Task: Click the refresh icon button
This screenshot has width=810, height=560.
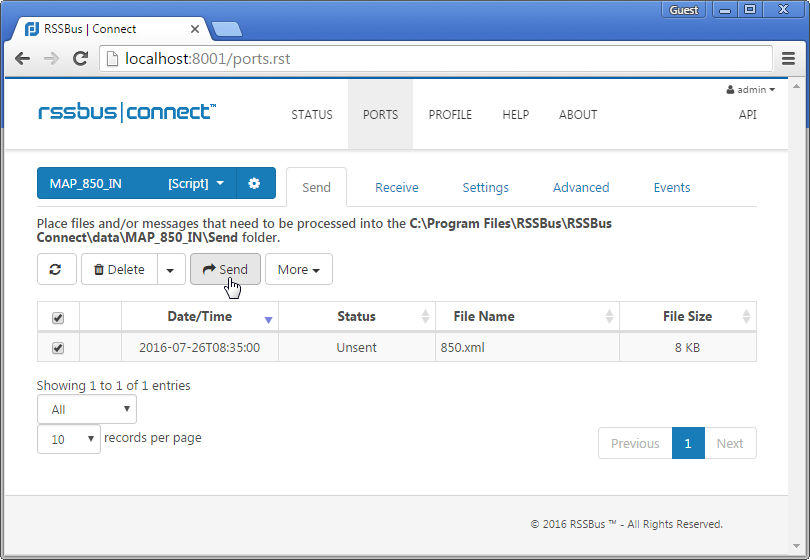Action: tap(56, 269)
